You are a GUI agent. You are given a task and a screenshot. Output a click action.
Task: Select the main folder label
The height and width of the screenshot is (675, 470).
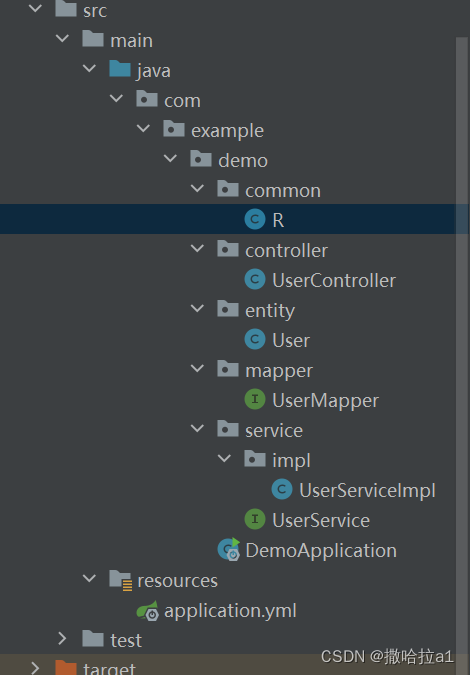[x=132, y=40]
